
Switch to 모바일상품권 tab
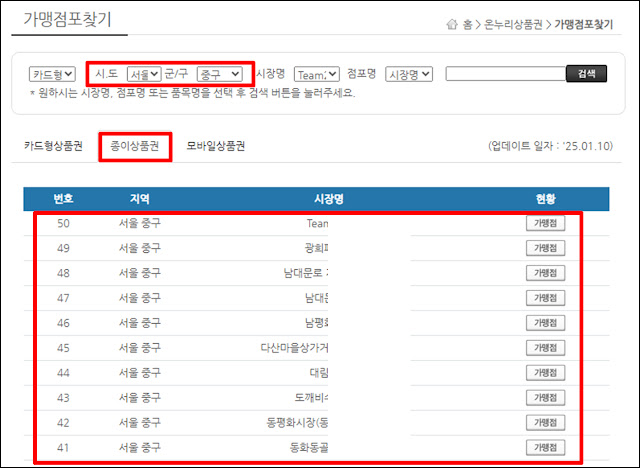click(x=216, y=146)
